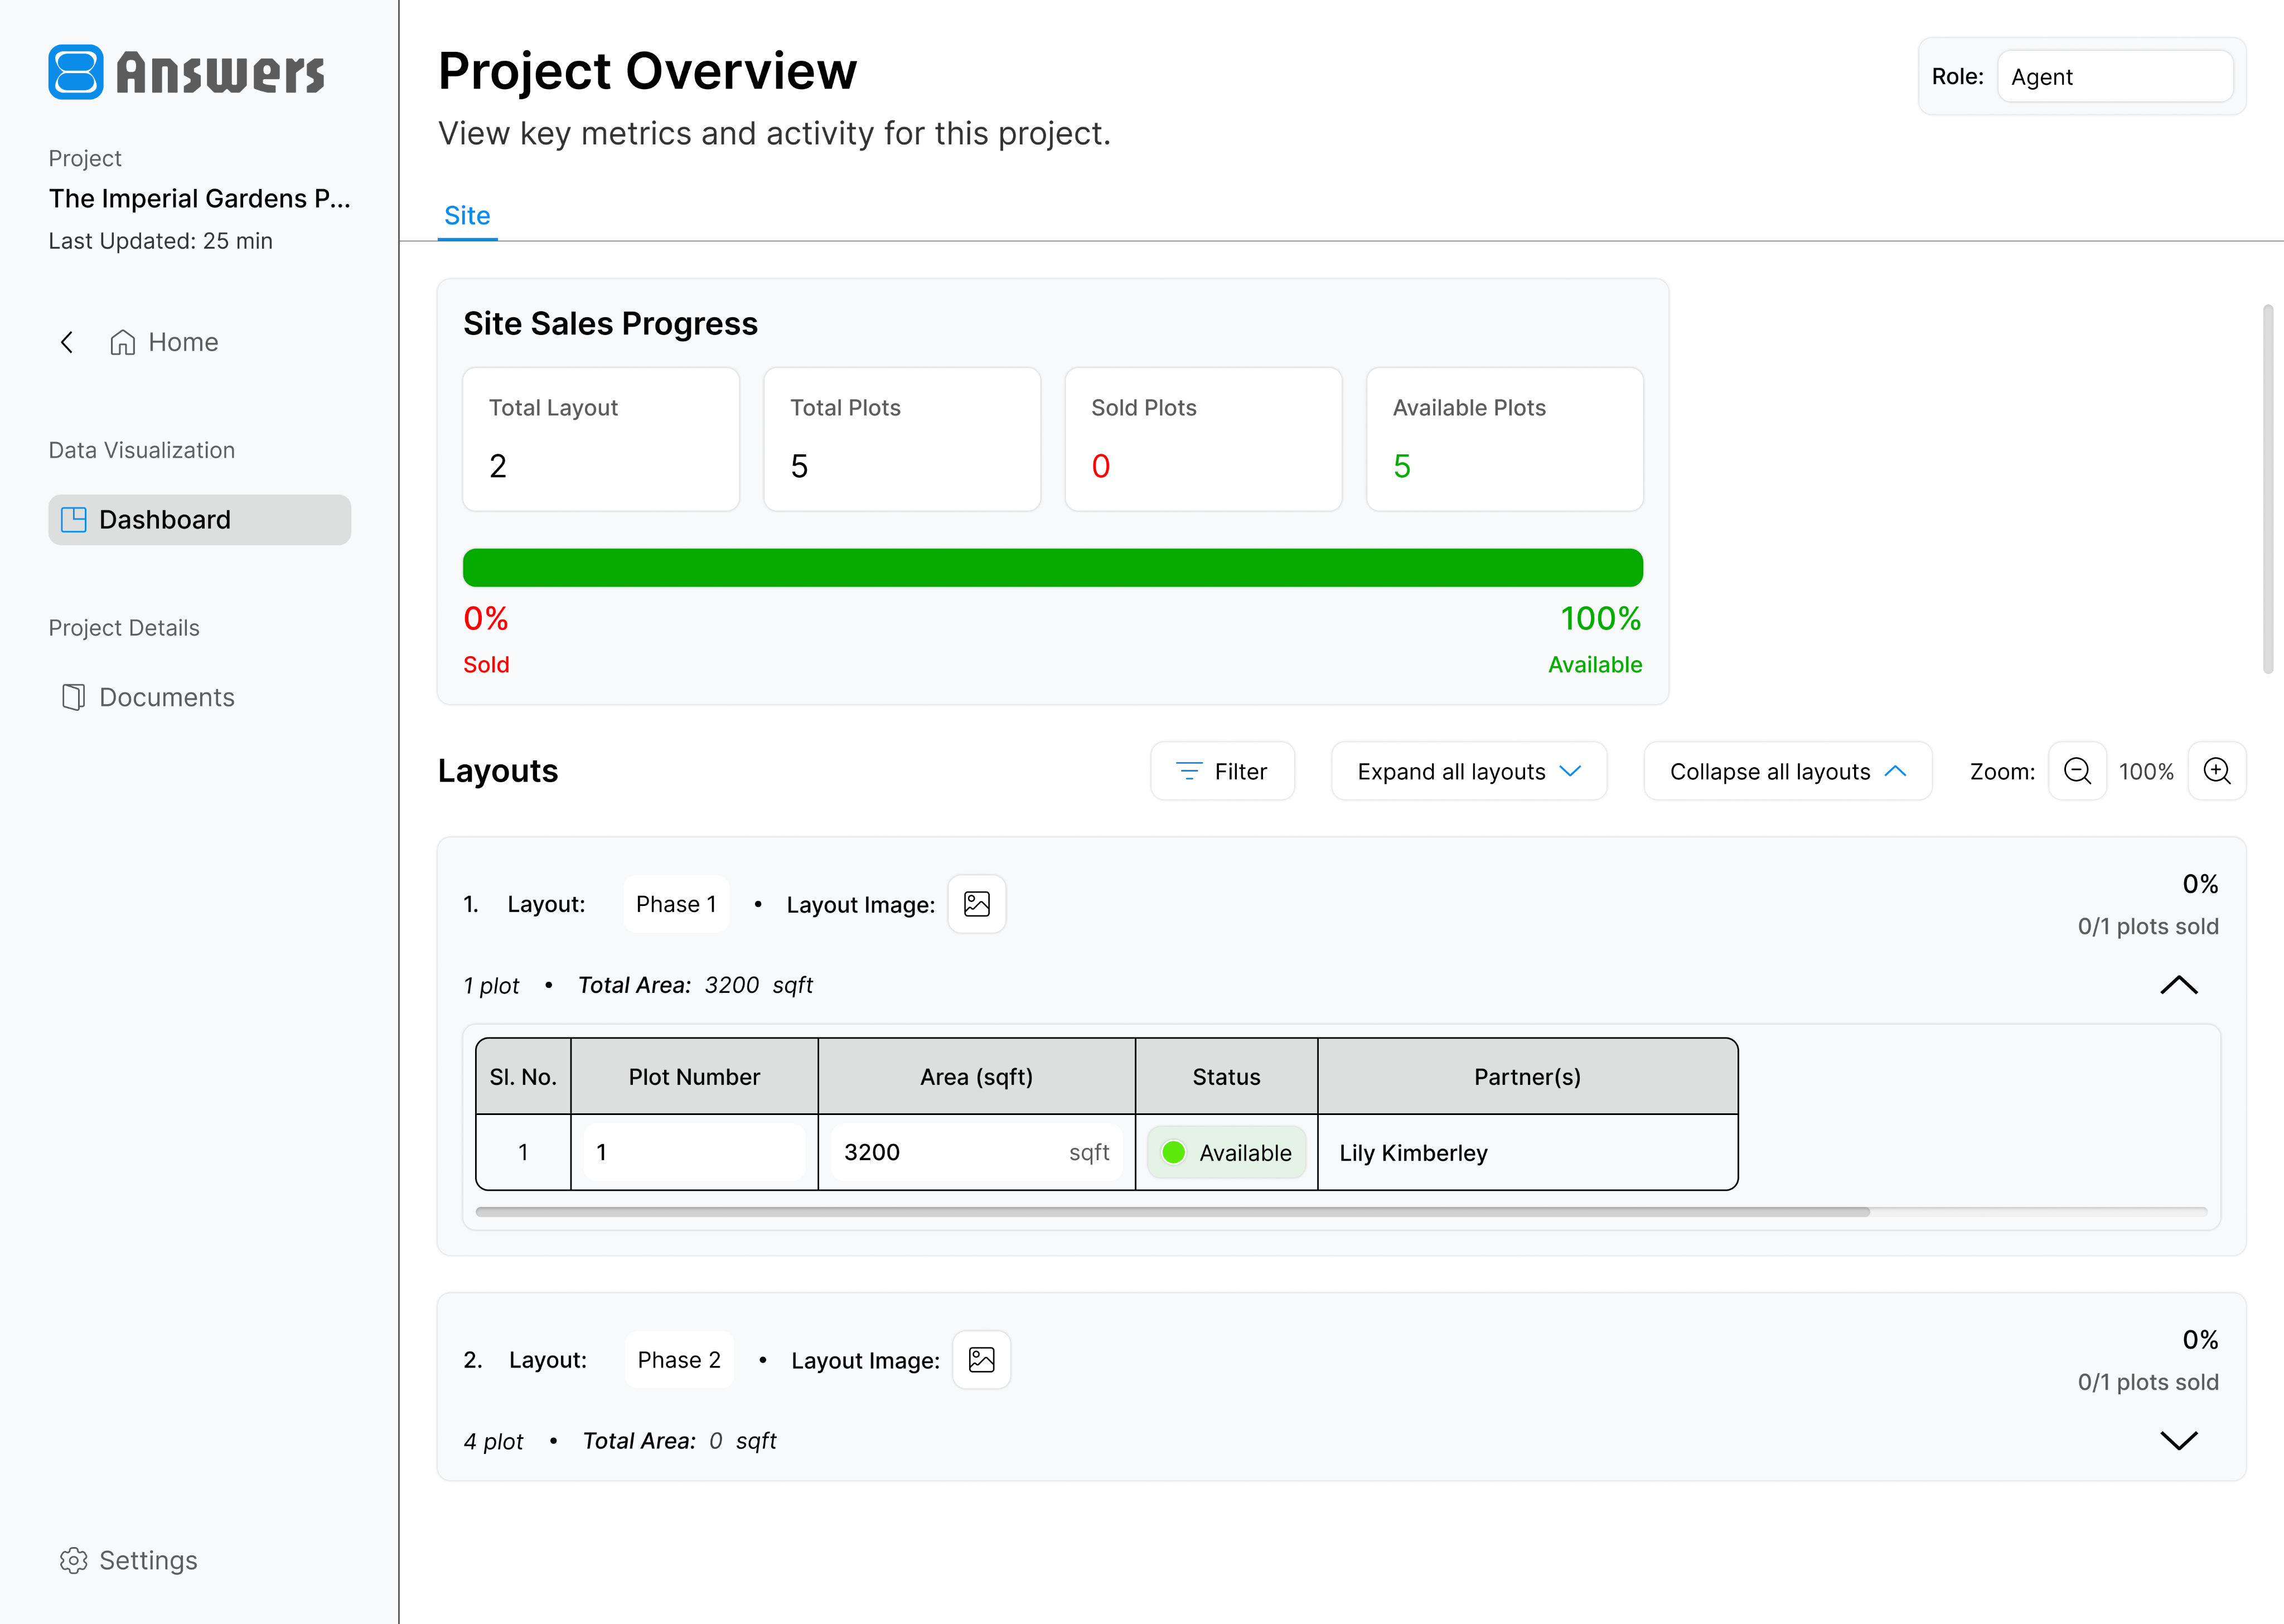
Task: Click the Total Plots card
Action: (902, 439)
